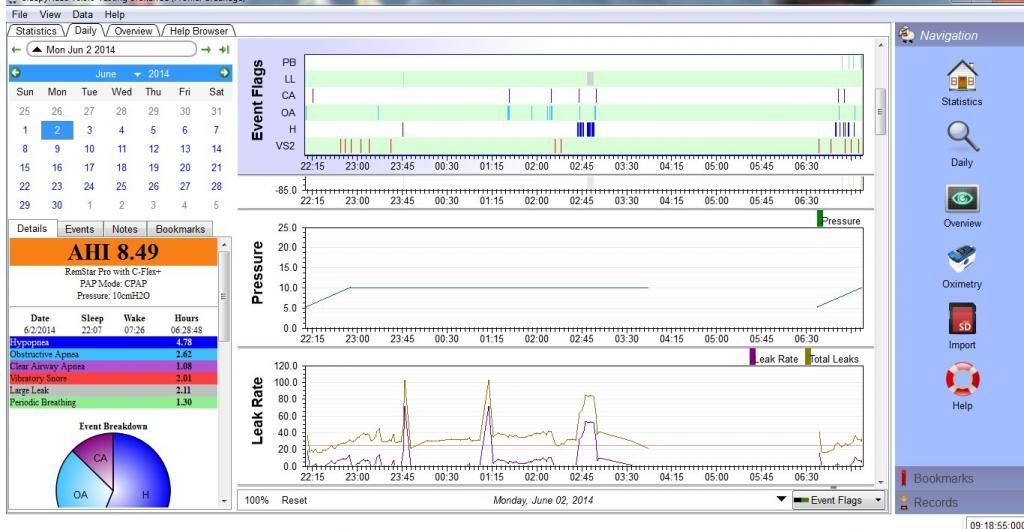
Task: Go to next day green arrow
Action: click(x=206, y=50)
